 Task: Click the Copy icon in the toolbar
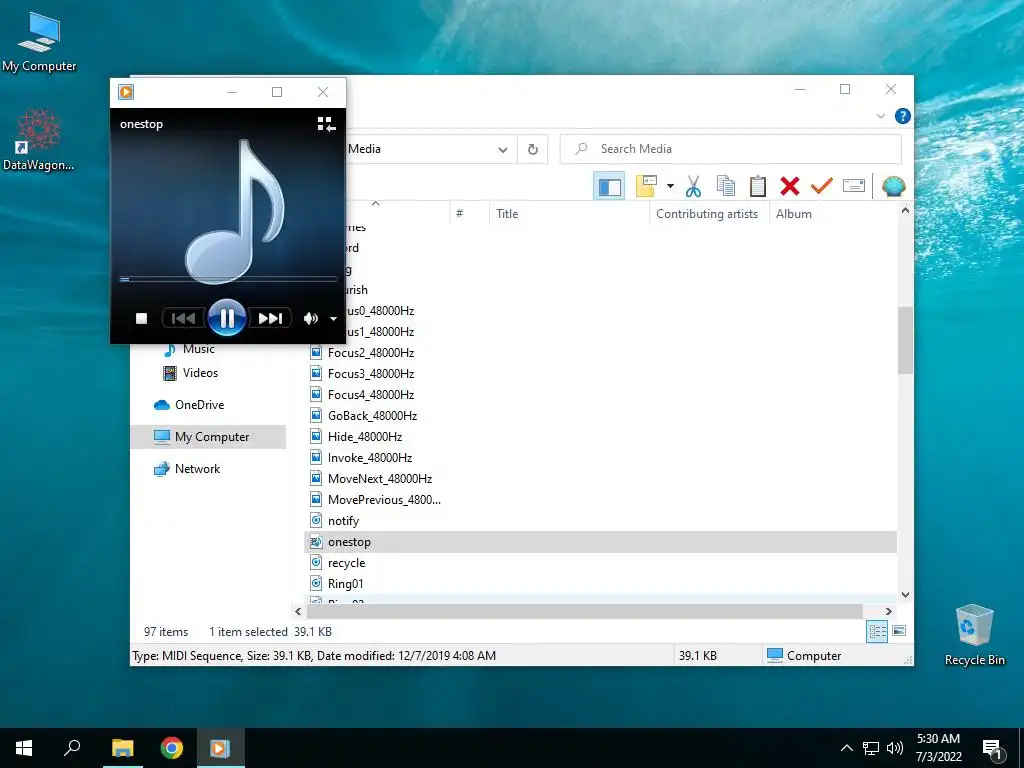click(x=726, y=186)
